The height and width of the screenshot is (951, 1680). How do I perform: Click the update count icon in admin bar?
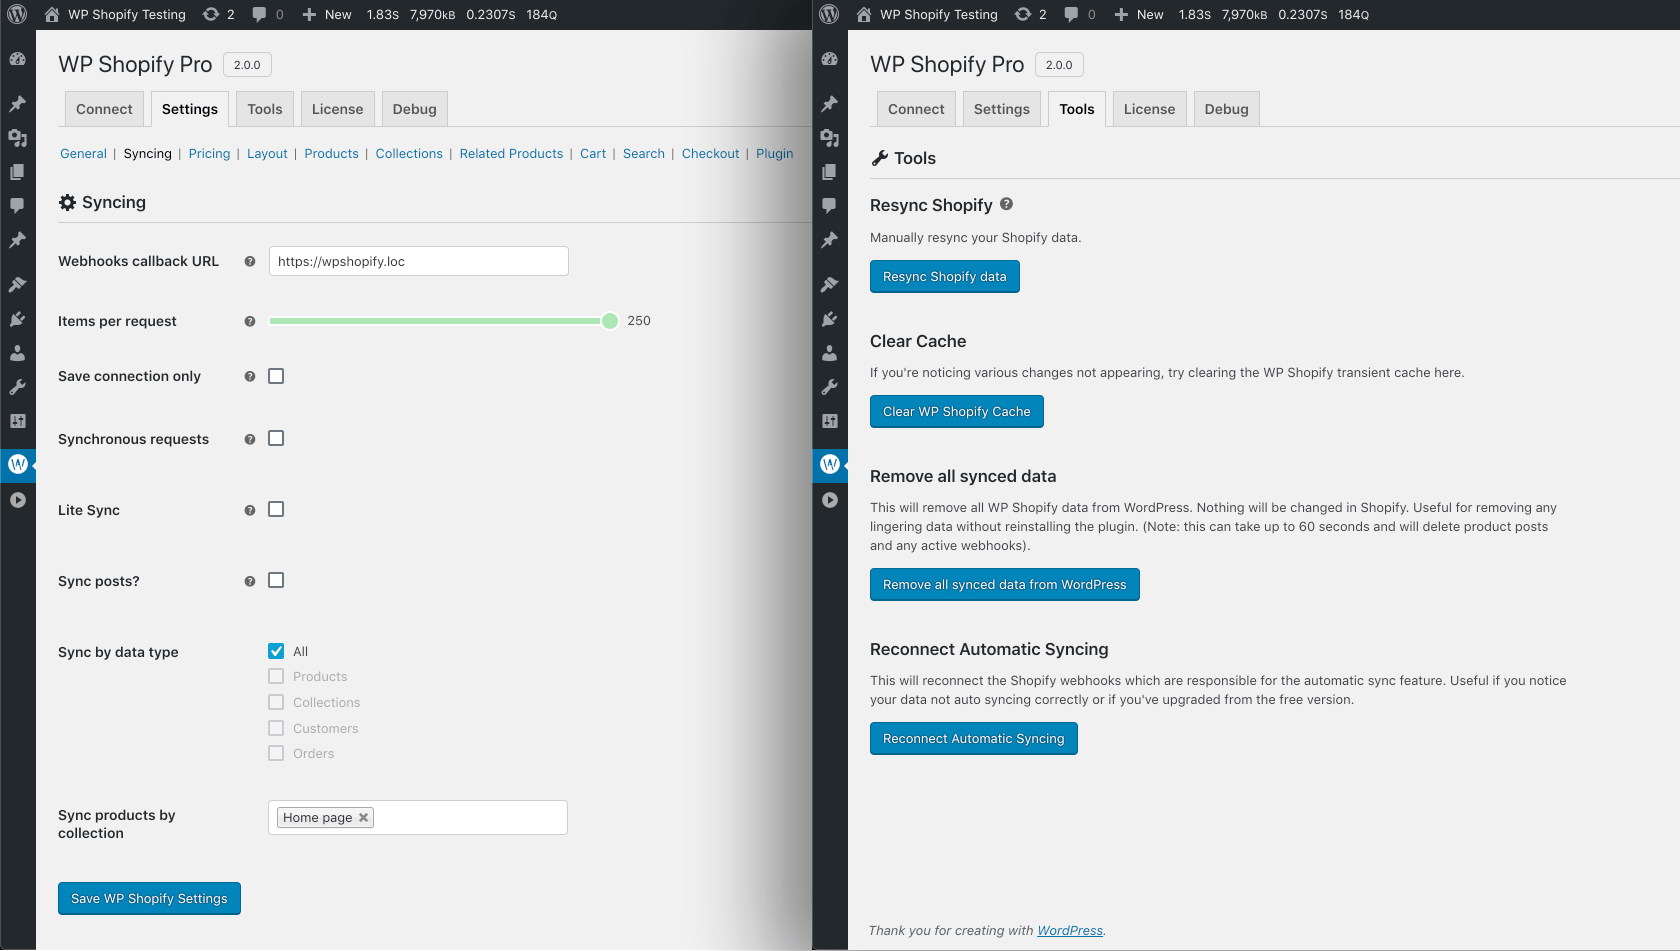pyautogui.click(x=208, y=14)
